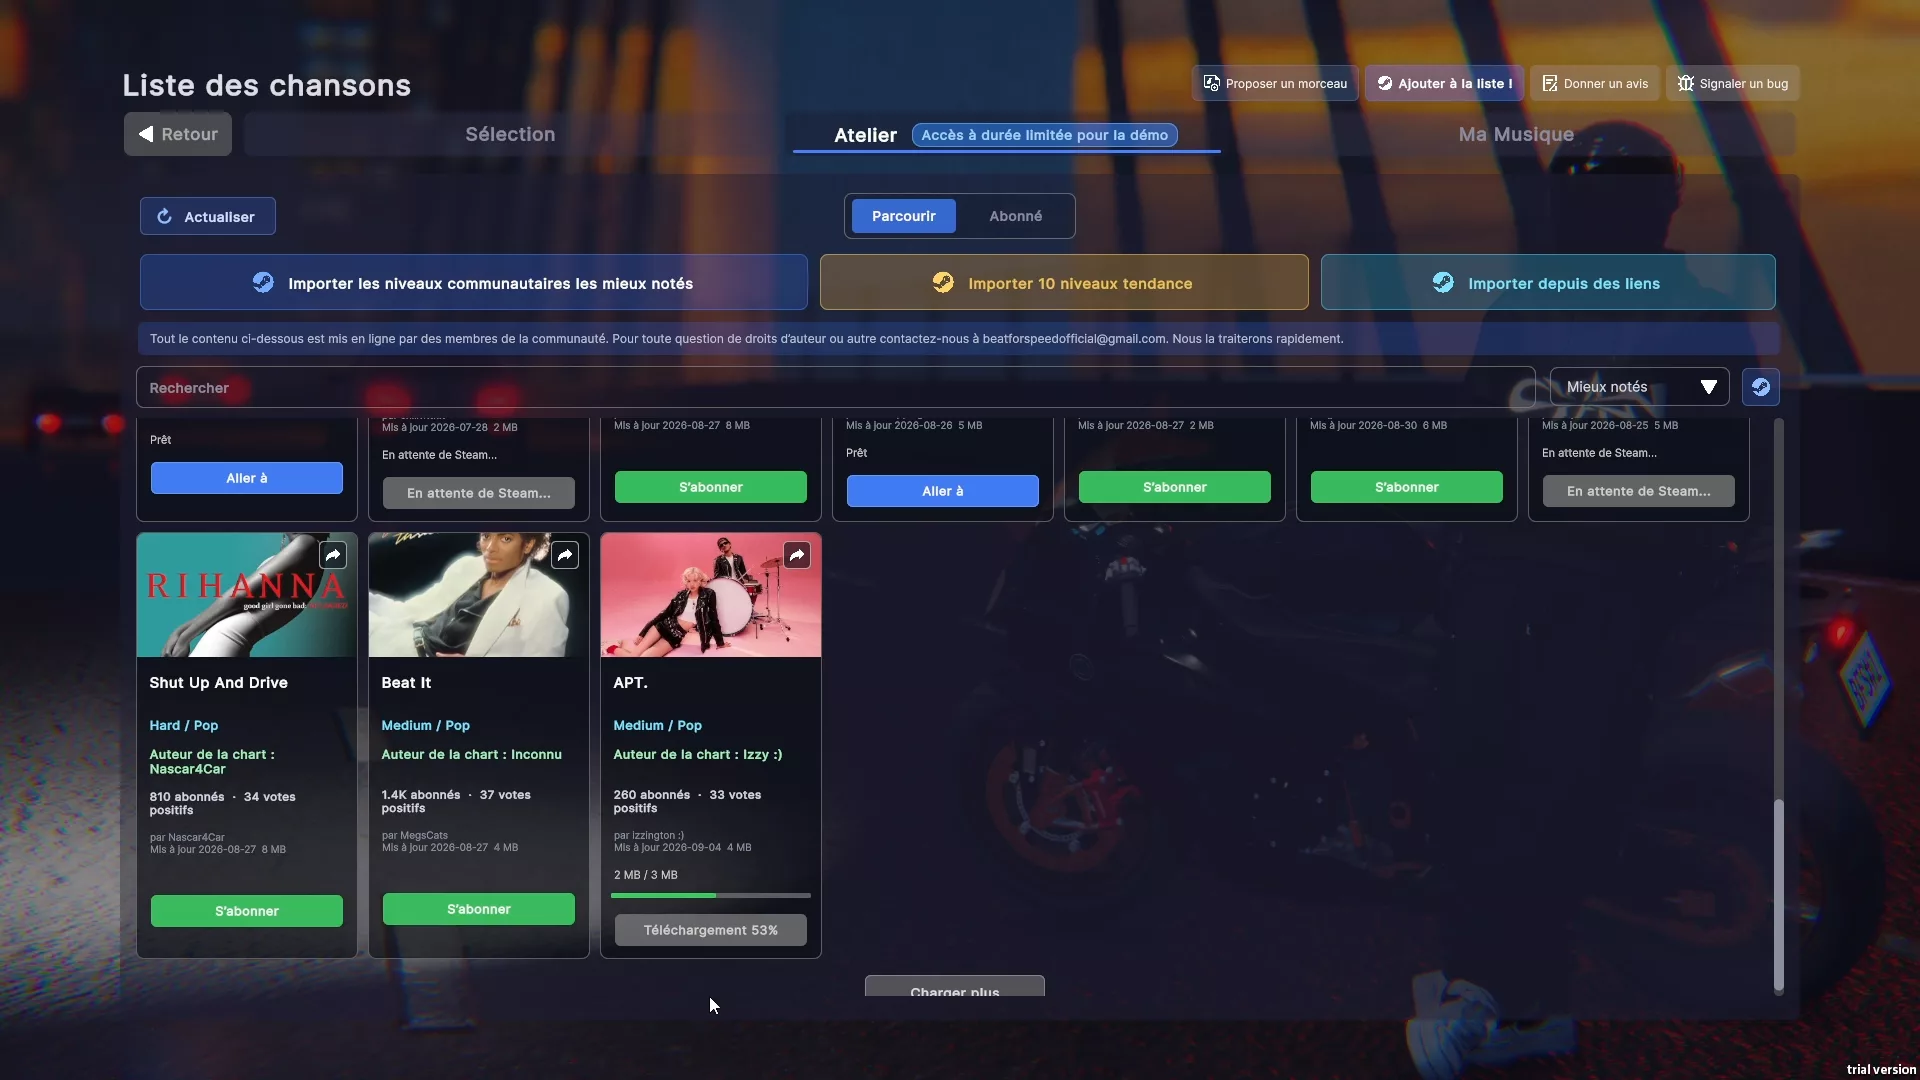Screen dimensions: 1920x1080
Task: Open the Ma Musique tab
Action: 1516,134
